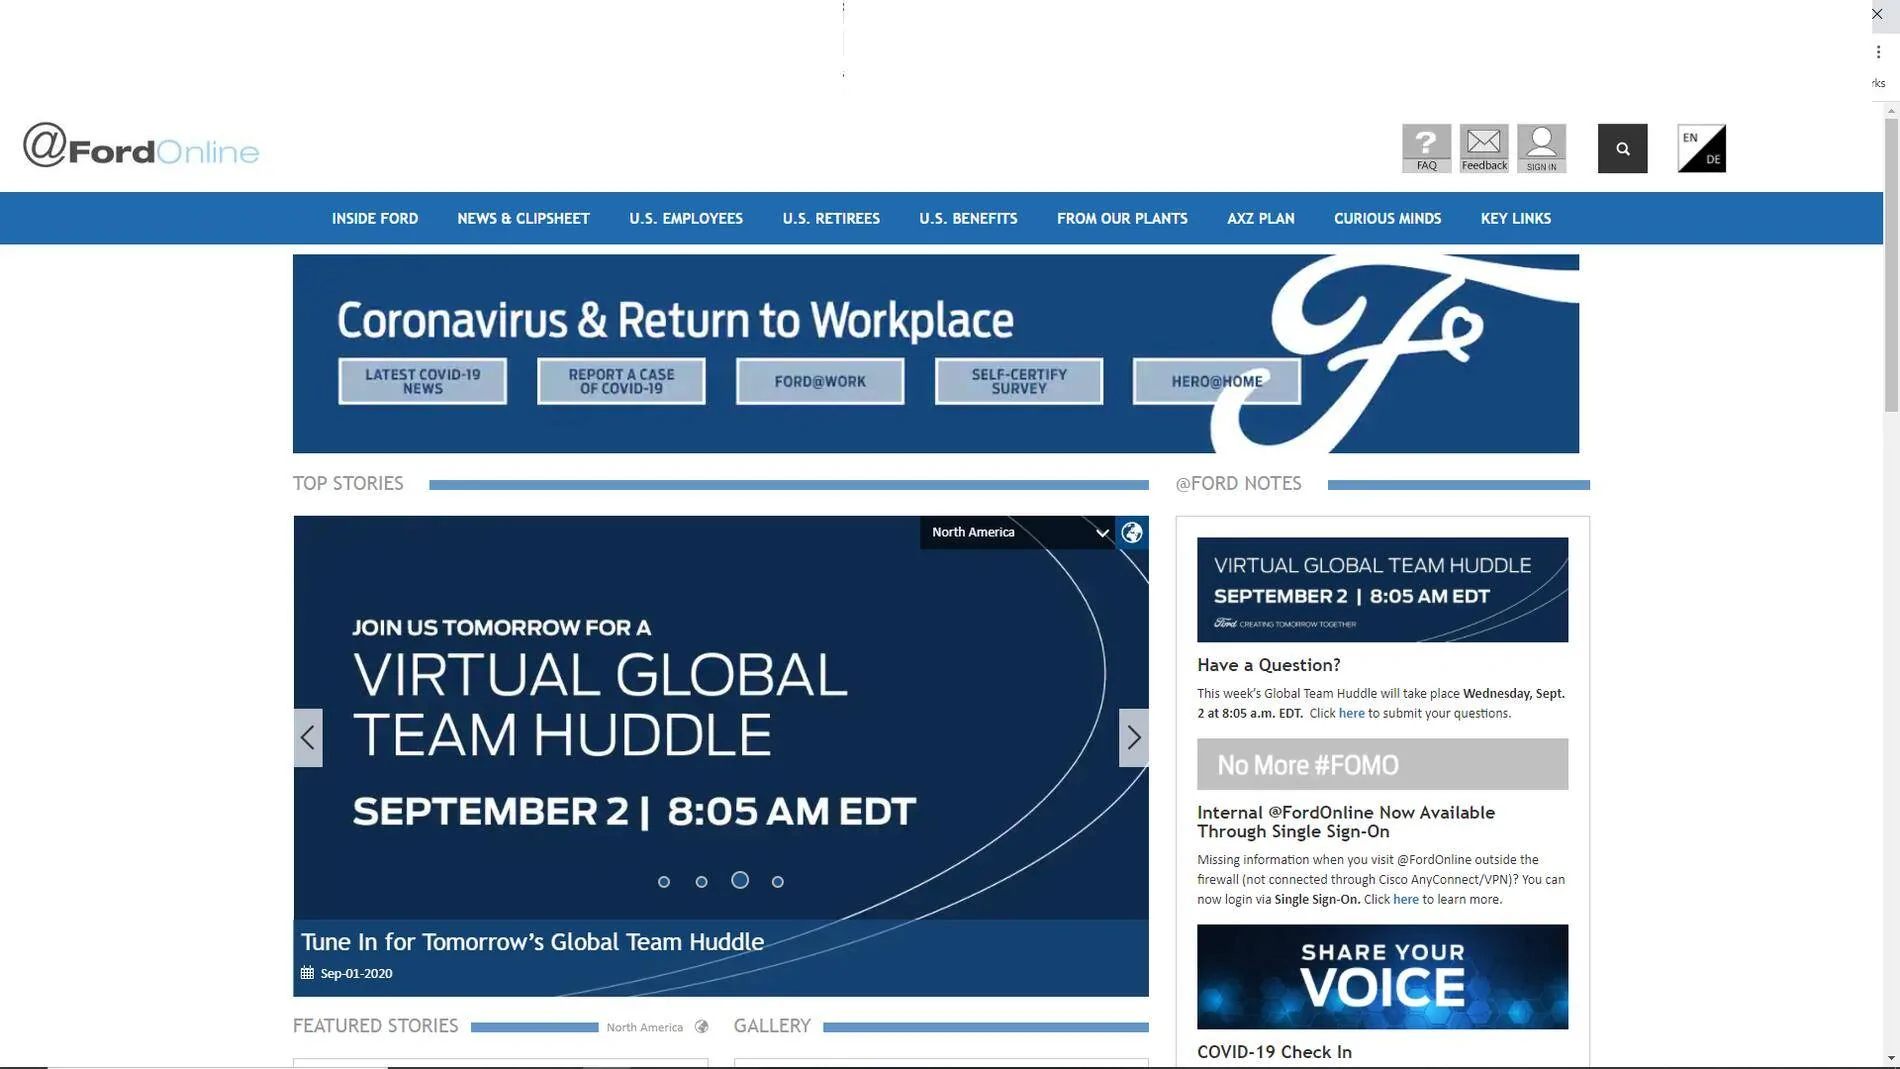The image size is (1900, 1069).
Task: Open News & Clipsheet menu
Action: point(523,218)
